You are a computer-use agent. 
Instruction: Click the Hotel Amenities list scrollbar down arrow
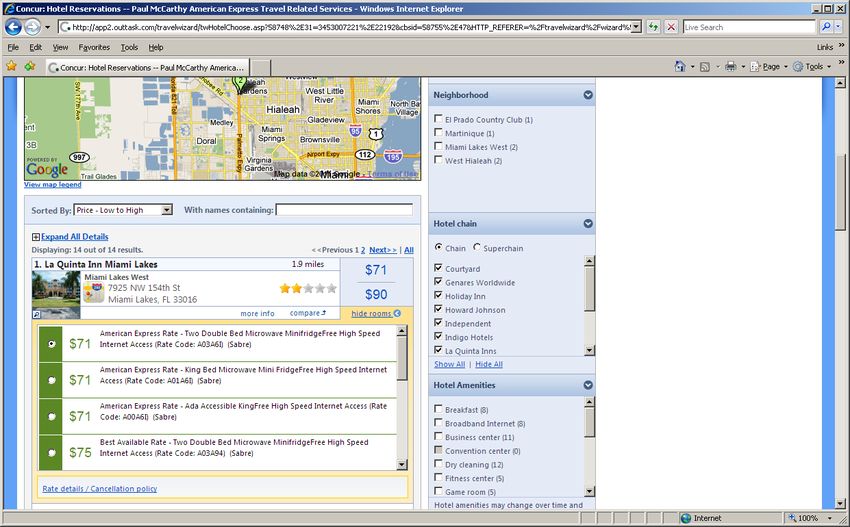tap(590, 491)
